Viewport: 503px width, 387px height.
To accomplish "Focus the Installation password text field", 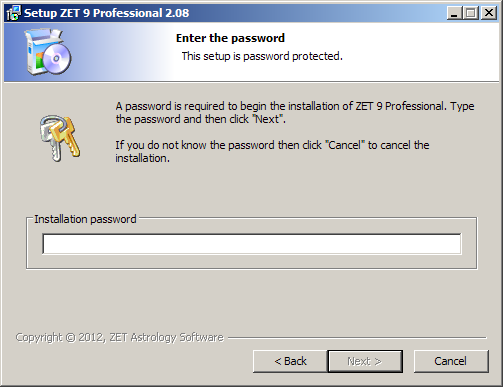I will click(252, 244).
